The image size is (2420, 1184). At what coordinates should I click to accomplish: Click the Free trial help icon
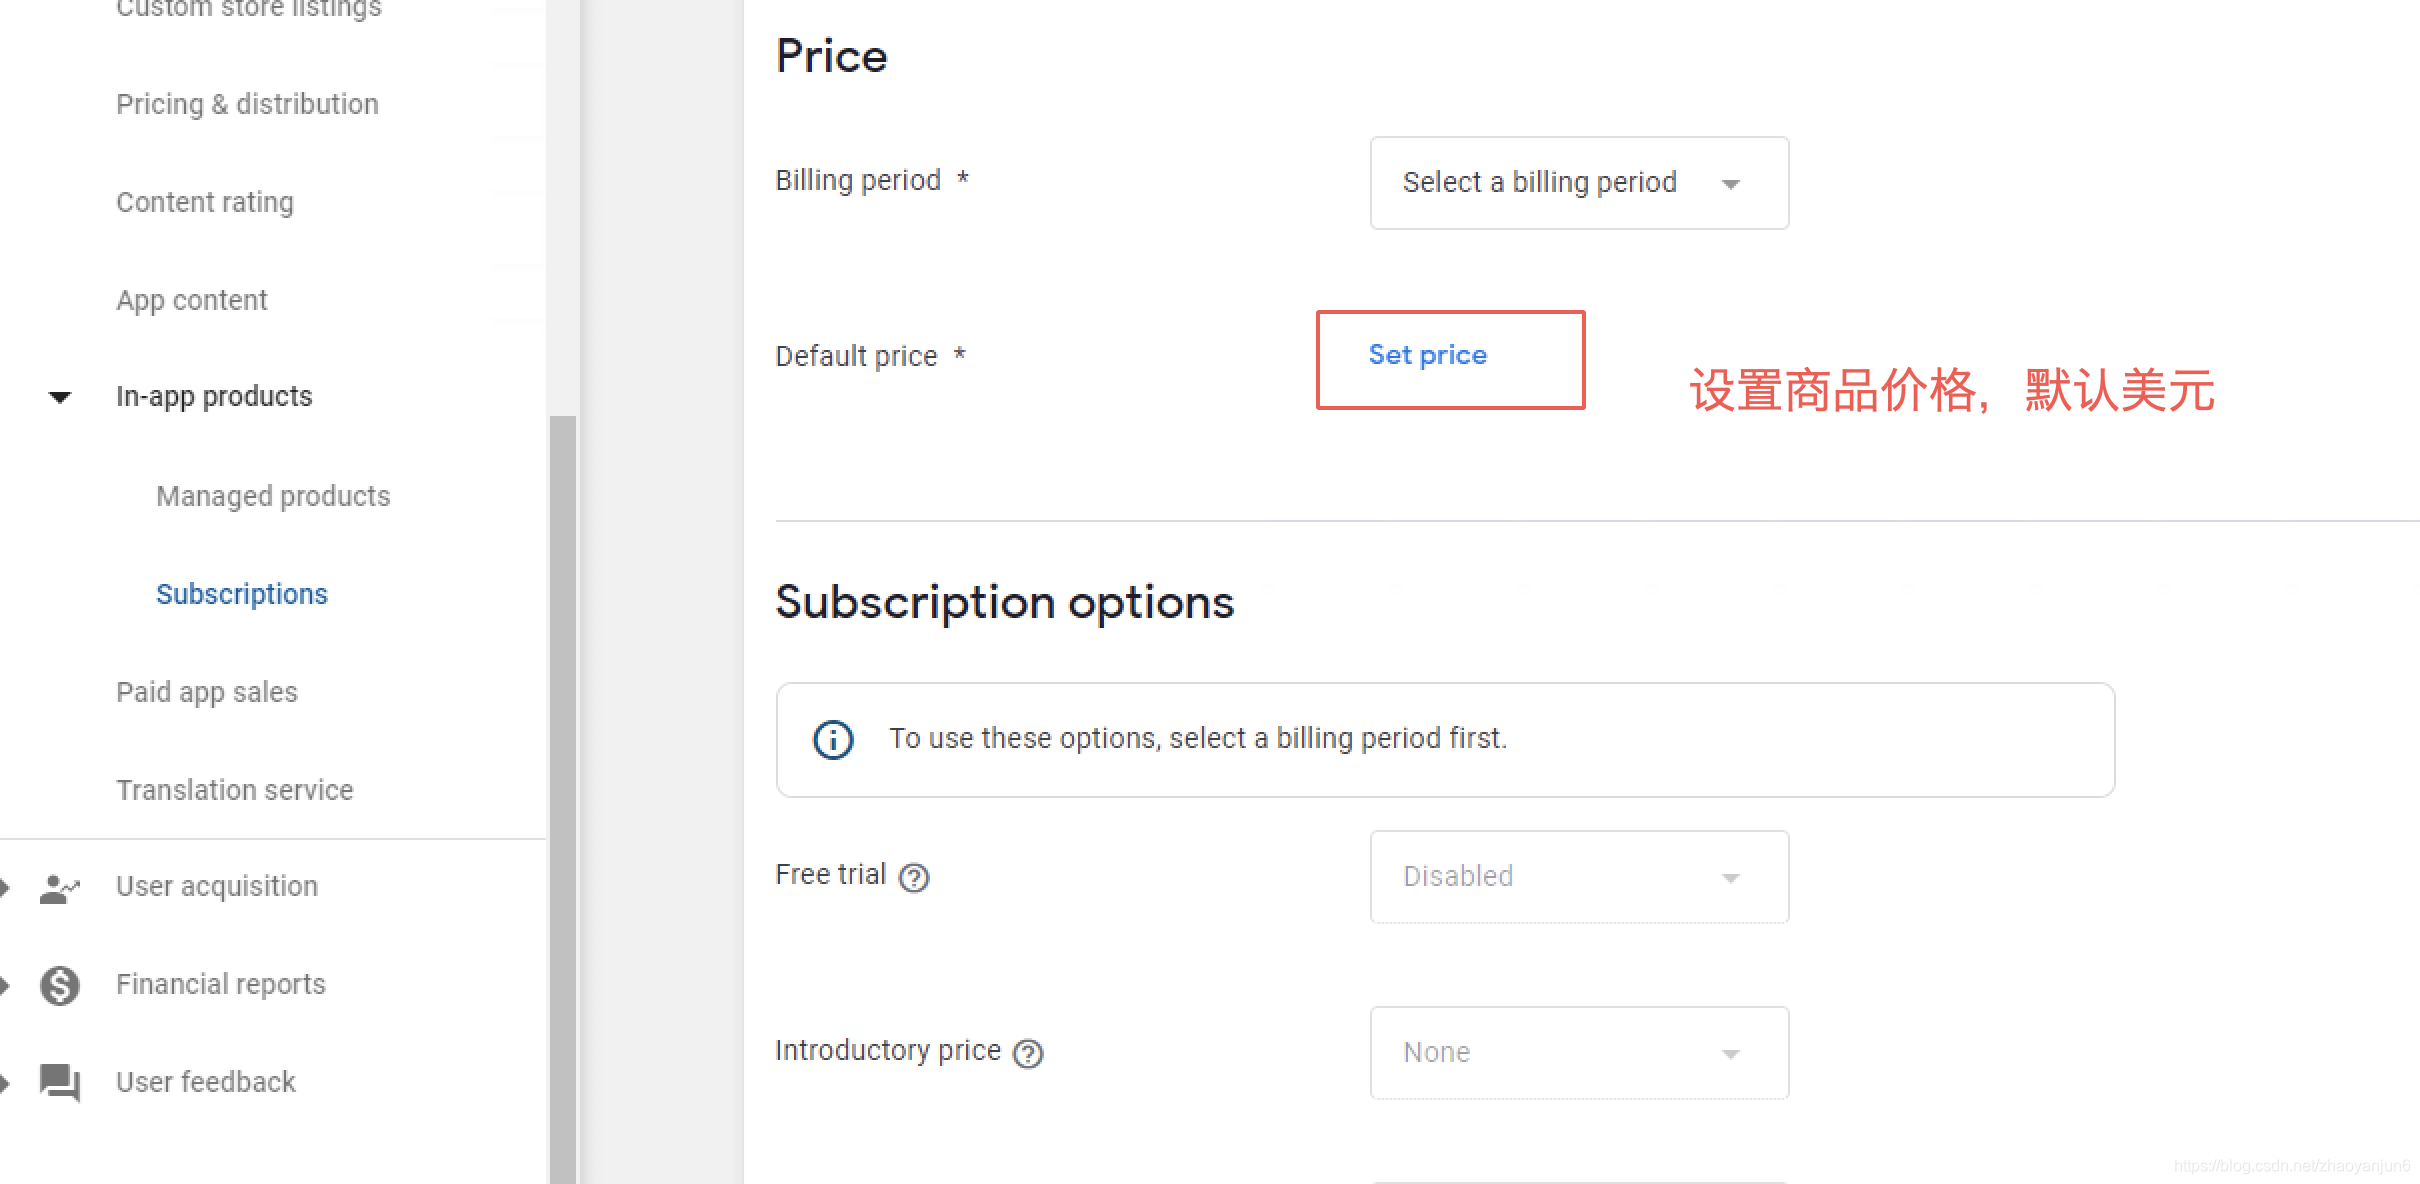point(914,877)
